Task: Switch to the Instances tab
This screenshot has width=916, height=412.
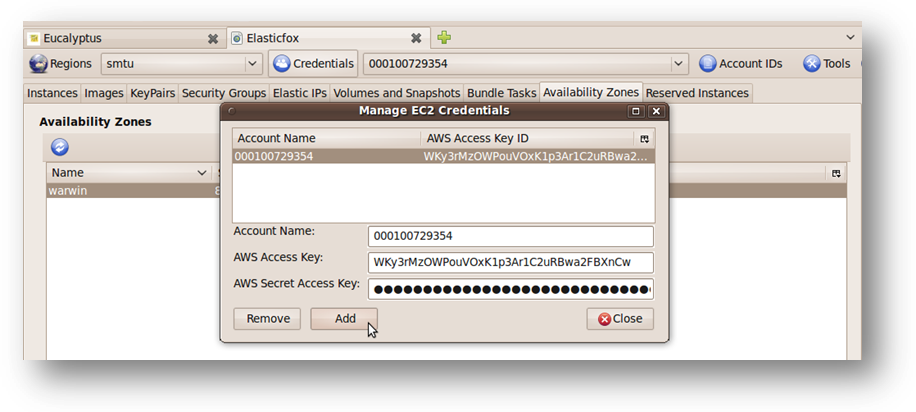Action: (53, 93)
